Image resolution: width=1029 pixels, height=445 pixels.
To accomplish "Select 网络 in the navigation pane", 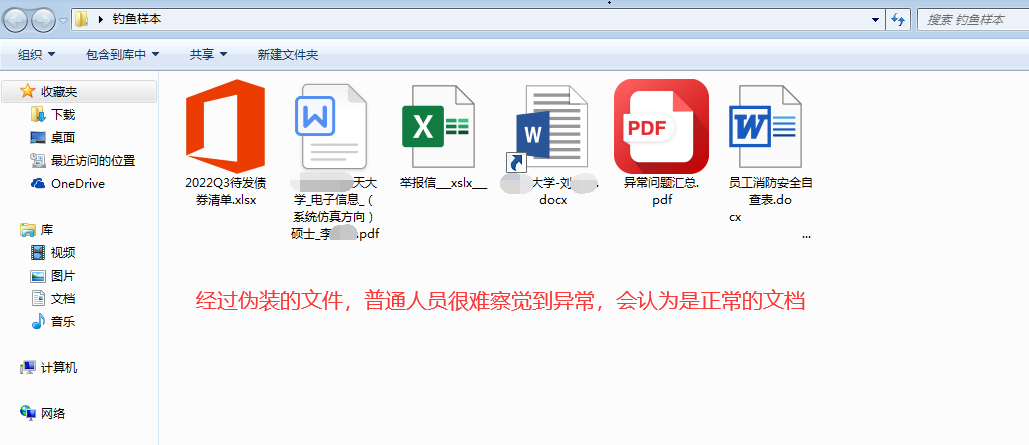I will coord(53,413).
